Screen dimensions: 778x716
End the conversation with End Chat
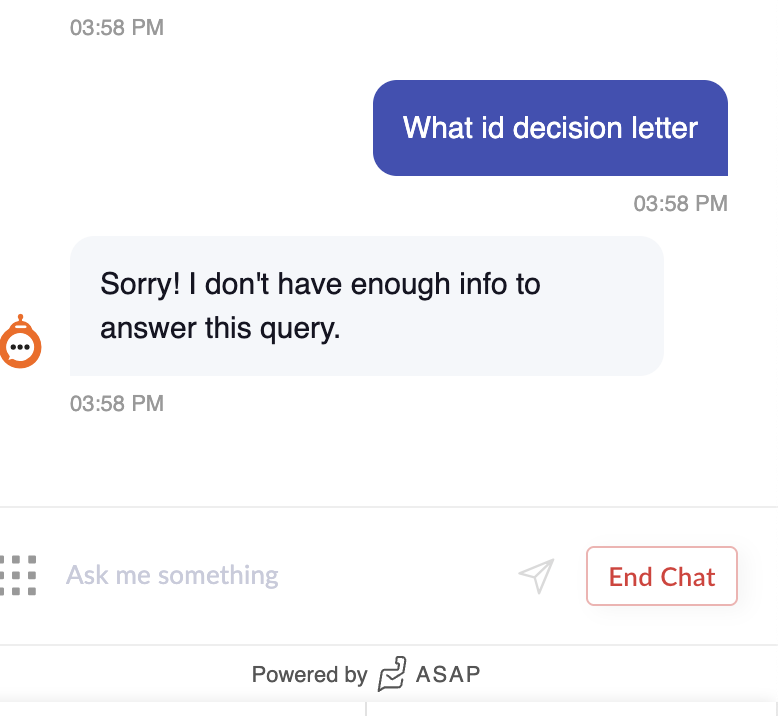[x=661, y=576]
